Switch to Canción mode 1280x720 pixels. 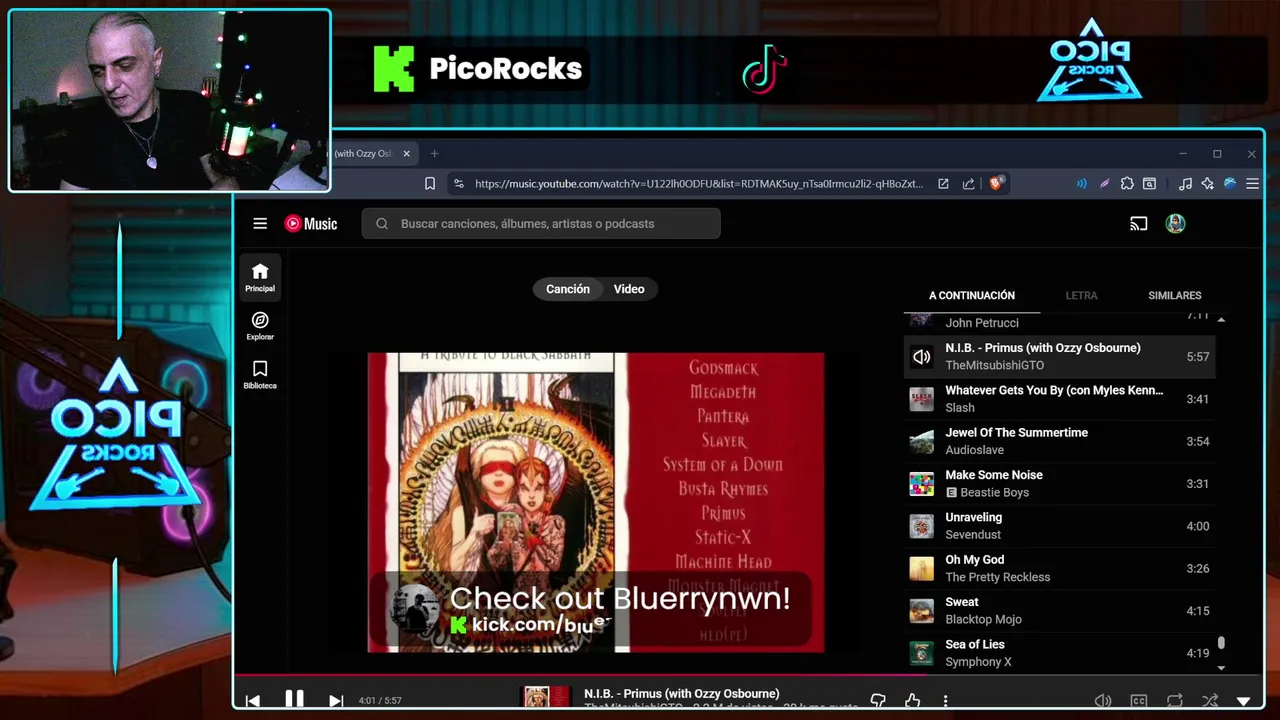[568, 289]
